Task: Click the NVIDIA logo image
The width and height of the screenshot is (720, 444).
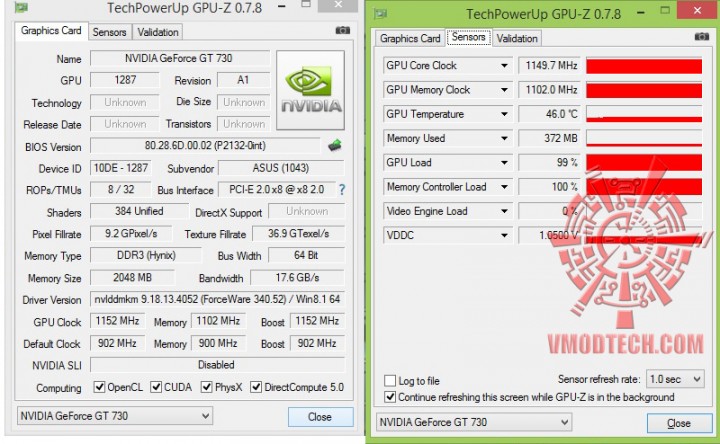Action: click(310, 90)
